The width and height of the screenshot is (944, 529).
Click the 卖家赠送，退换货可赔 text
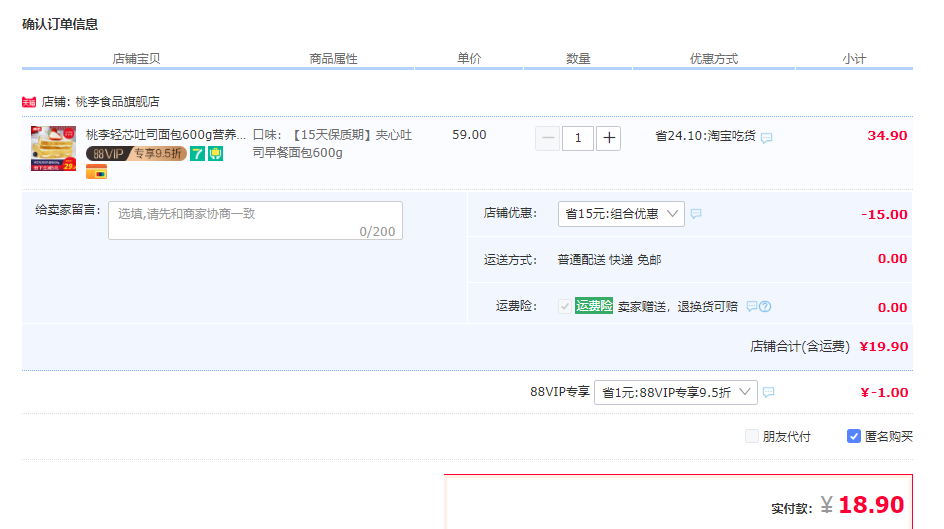click(x=677, y=306)
